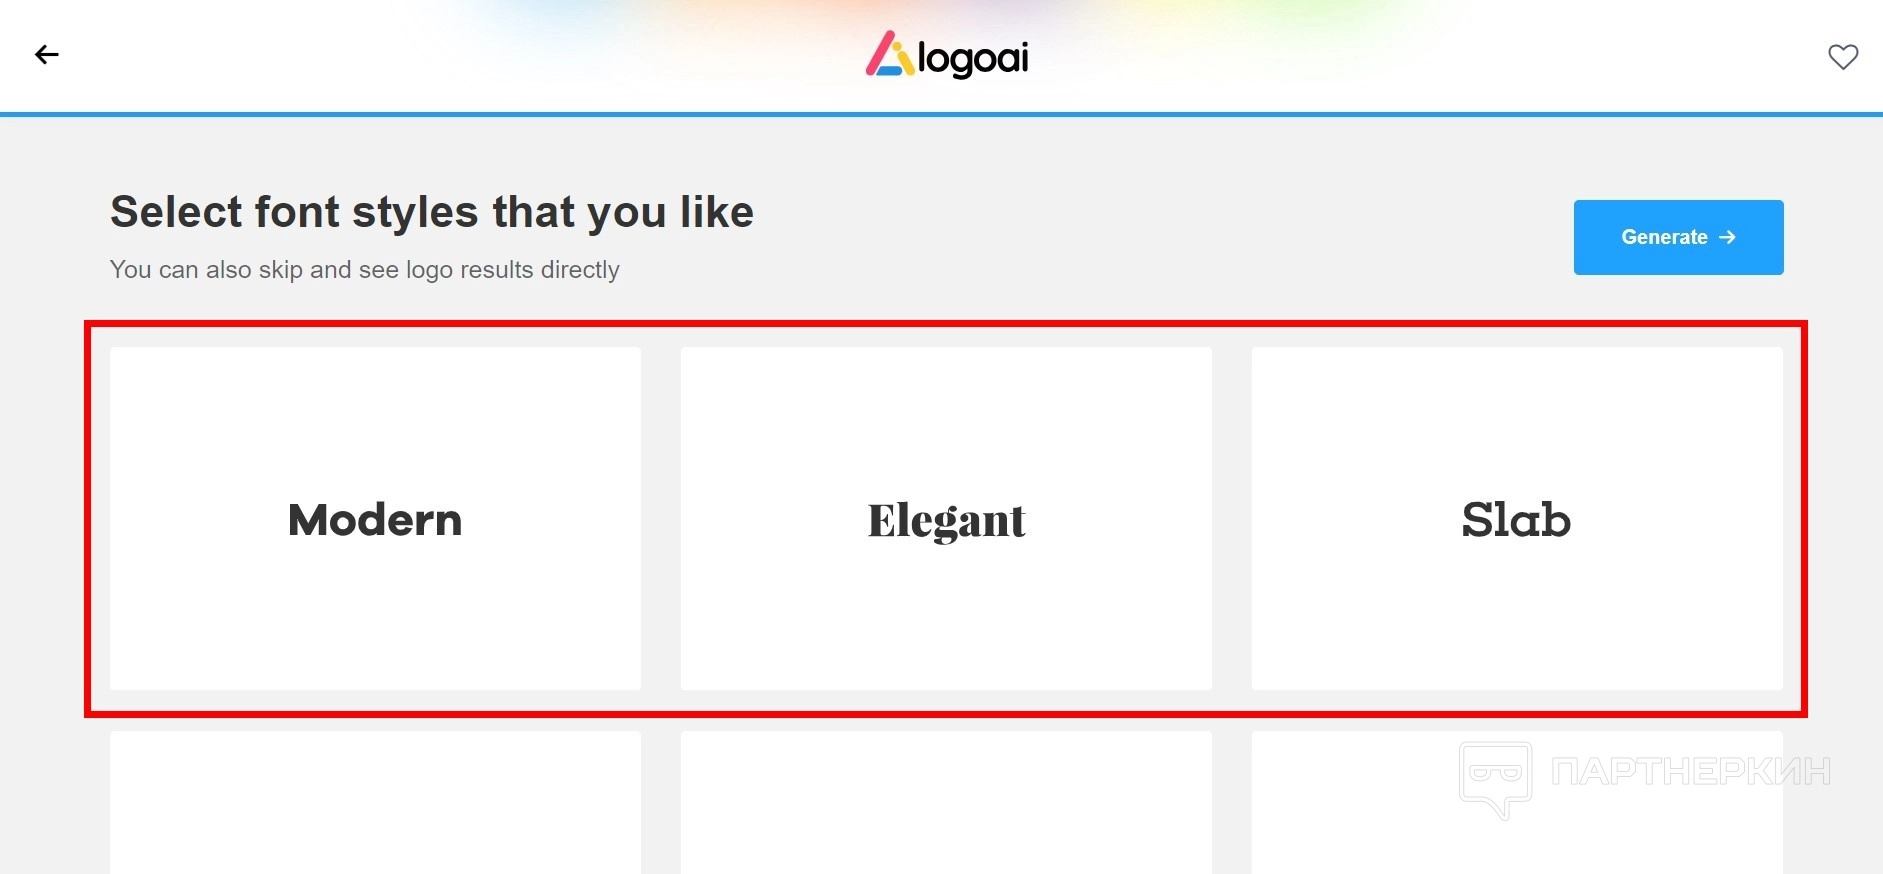Click the colorful logoai triangle logo
The height and width of the screenshot is (874, 1883).
coord(889,54)
